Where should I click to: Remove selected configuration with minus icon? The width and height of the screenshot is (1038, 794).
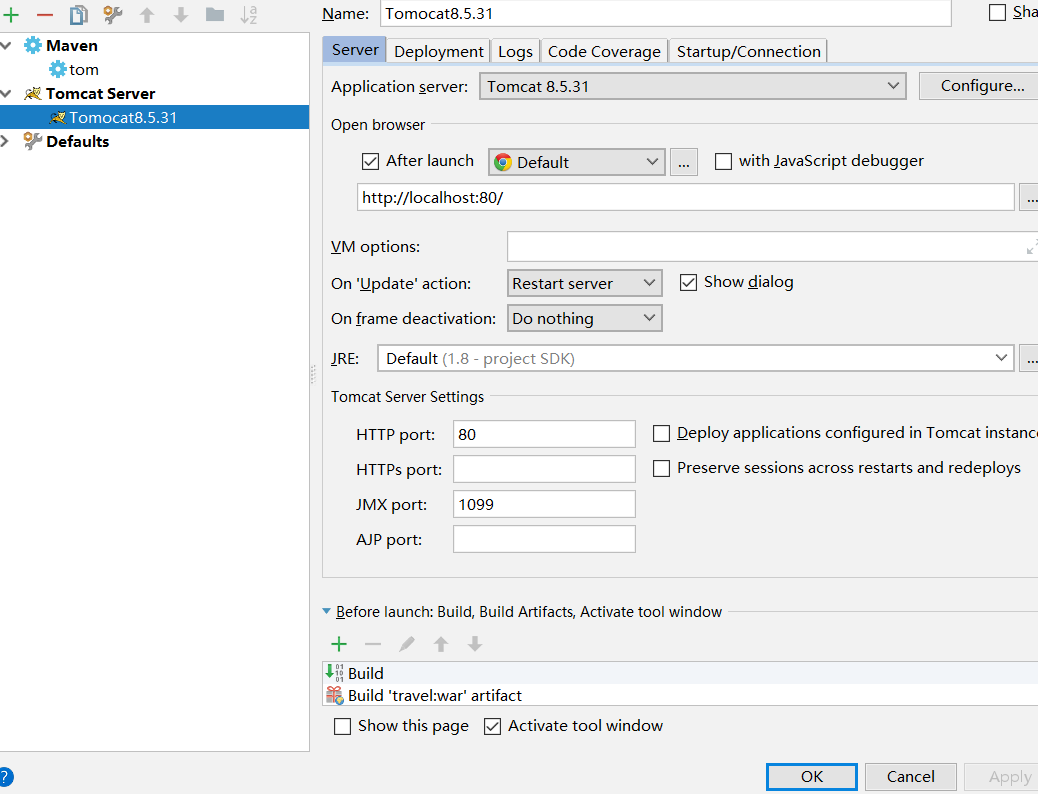pos(45,15)
